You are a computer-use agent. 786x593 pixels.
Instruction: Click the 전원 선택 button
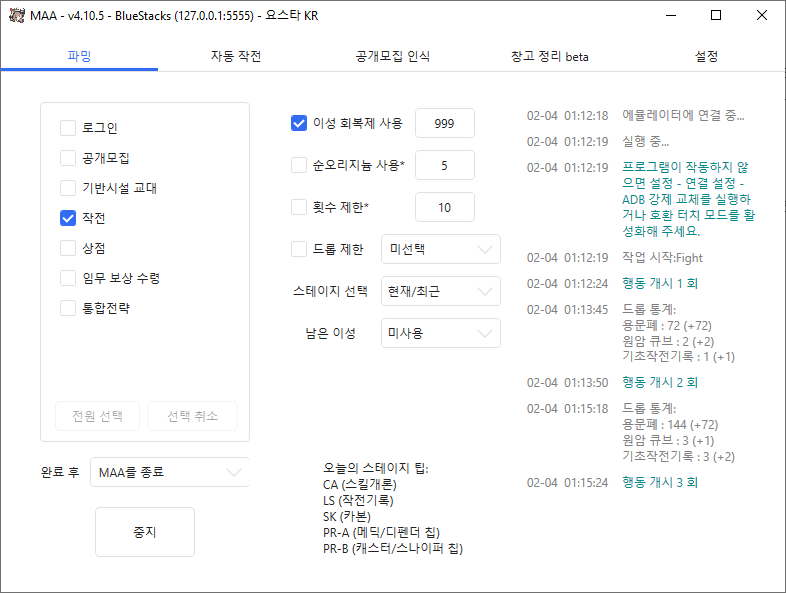(x=97, y=416)
